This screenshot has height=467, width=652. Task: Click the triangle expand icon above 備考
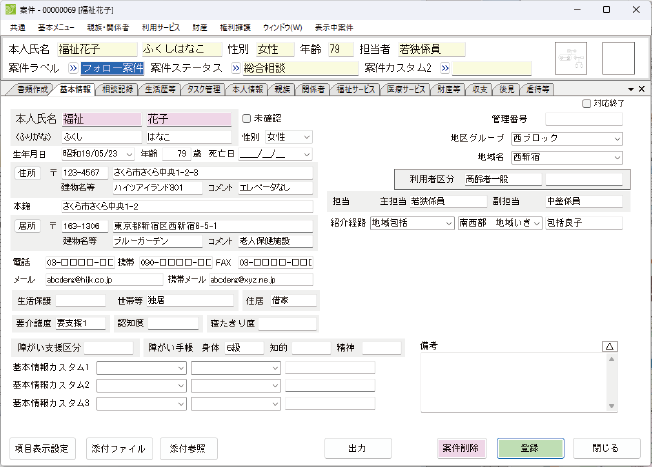[609, 347]
